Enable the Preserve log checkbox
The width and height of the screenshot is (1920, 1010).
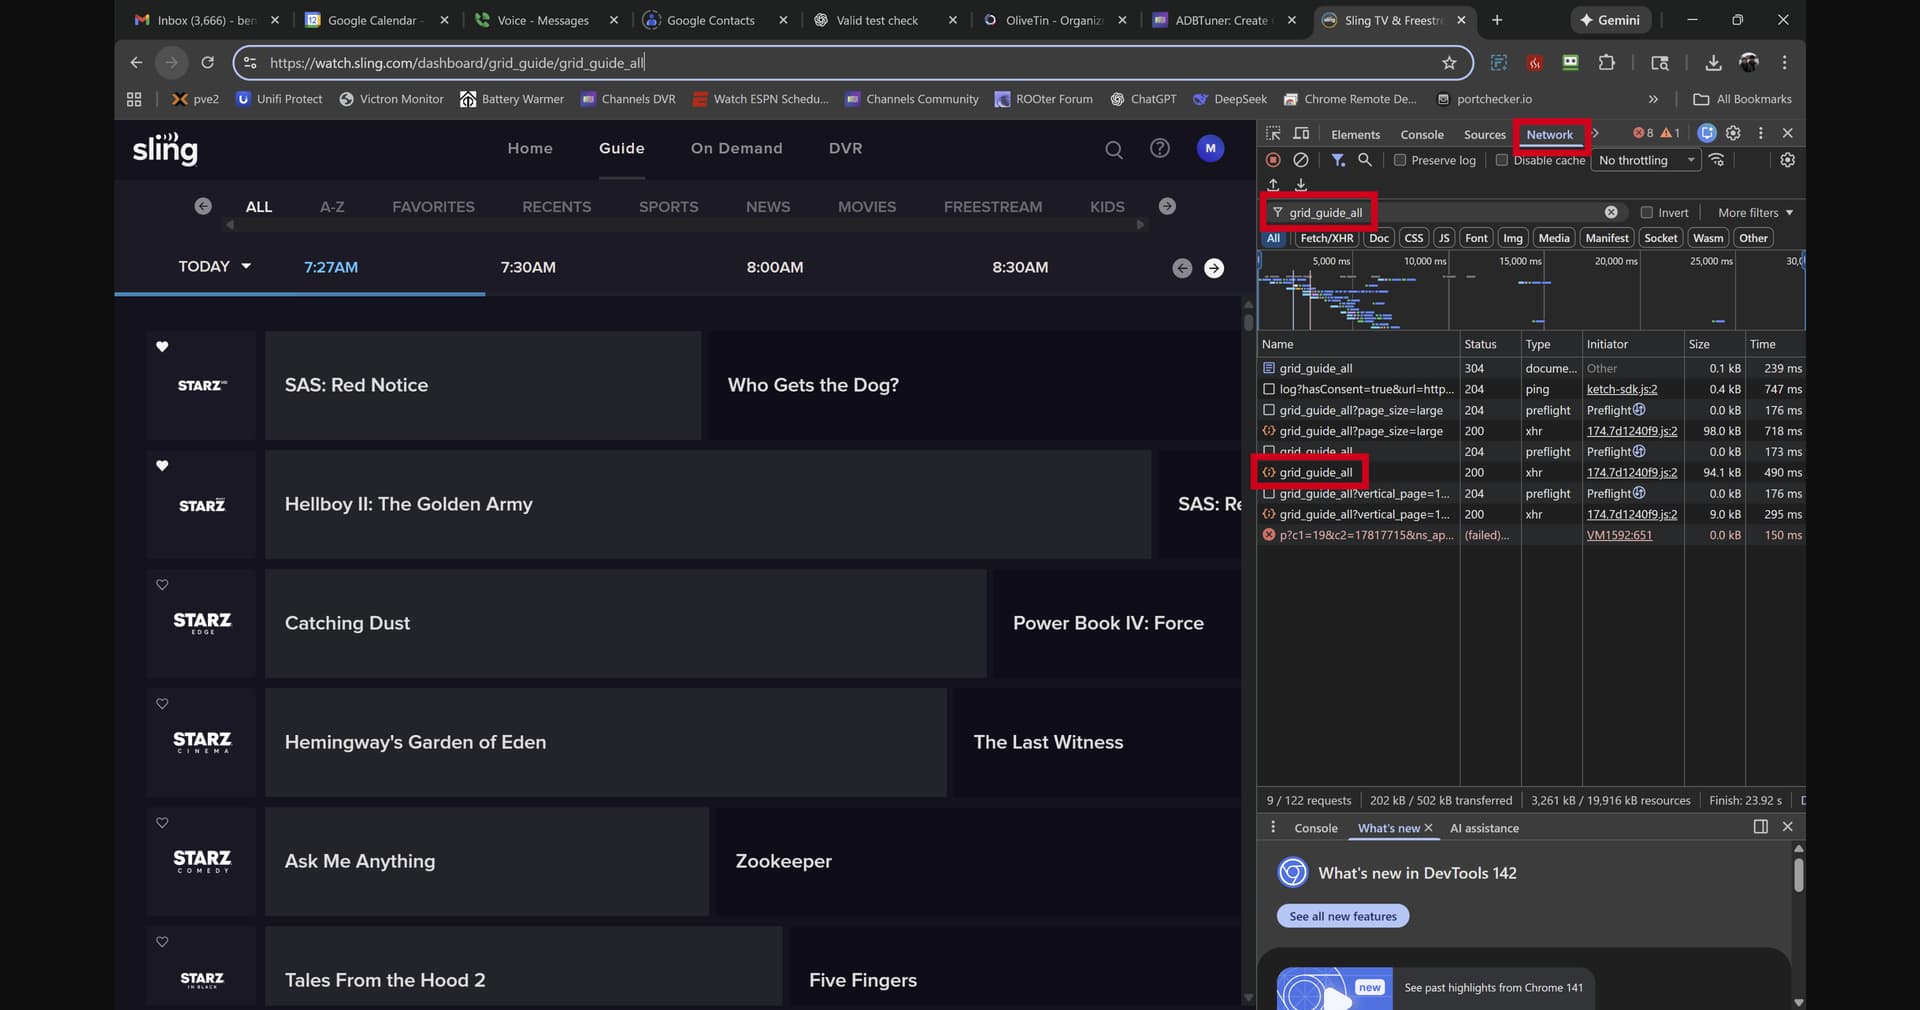point(1400,160)
